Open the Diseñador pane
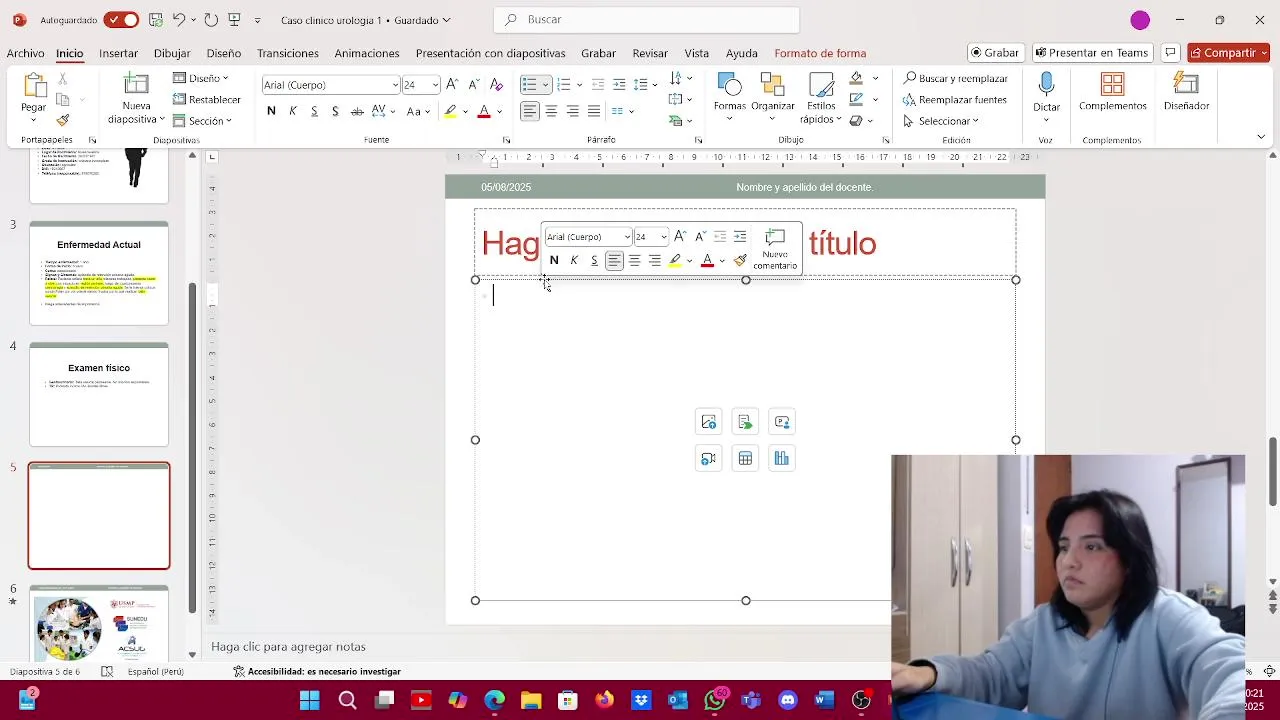This screenshot has width=1280, height=720. tap(1186, 92)
